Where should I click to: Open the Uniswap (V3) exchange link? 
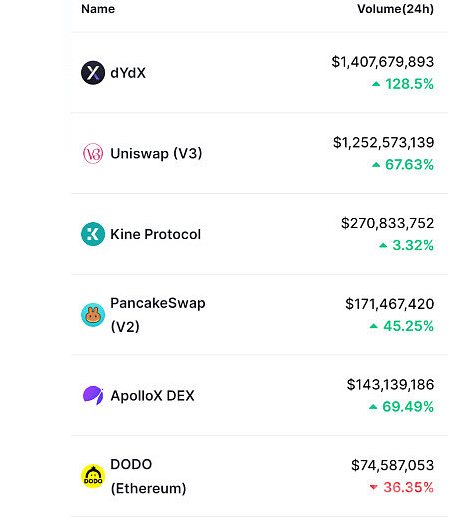click(156, 154)
